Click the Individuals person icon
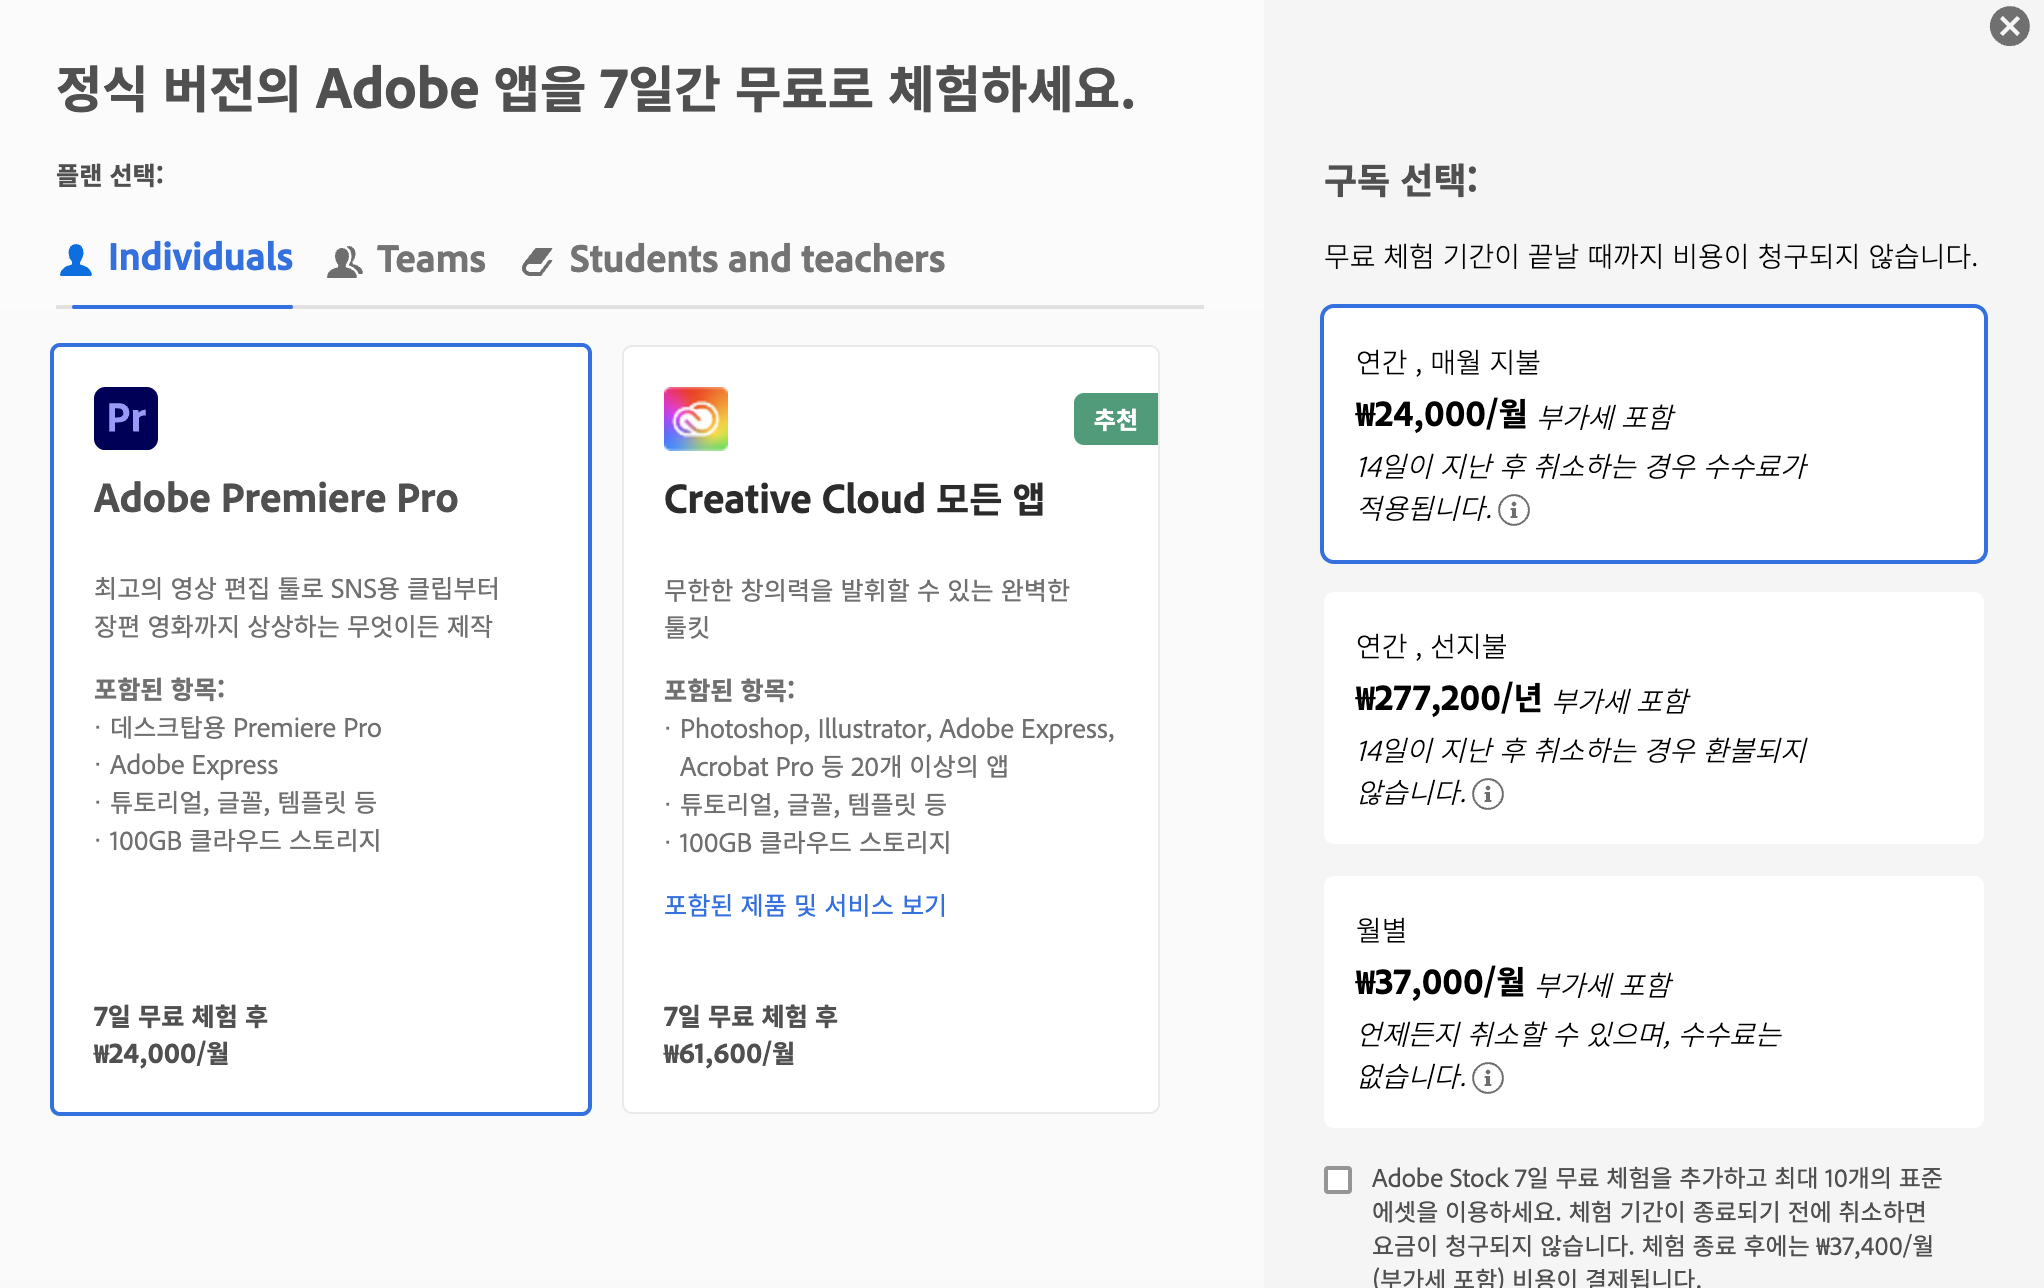The width and height of the screenshot is (2044, 1288). pyautogui.click(x=76, y=260)
